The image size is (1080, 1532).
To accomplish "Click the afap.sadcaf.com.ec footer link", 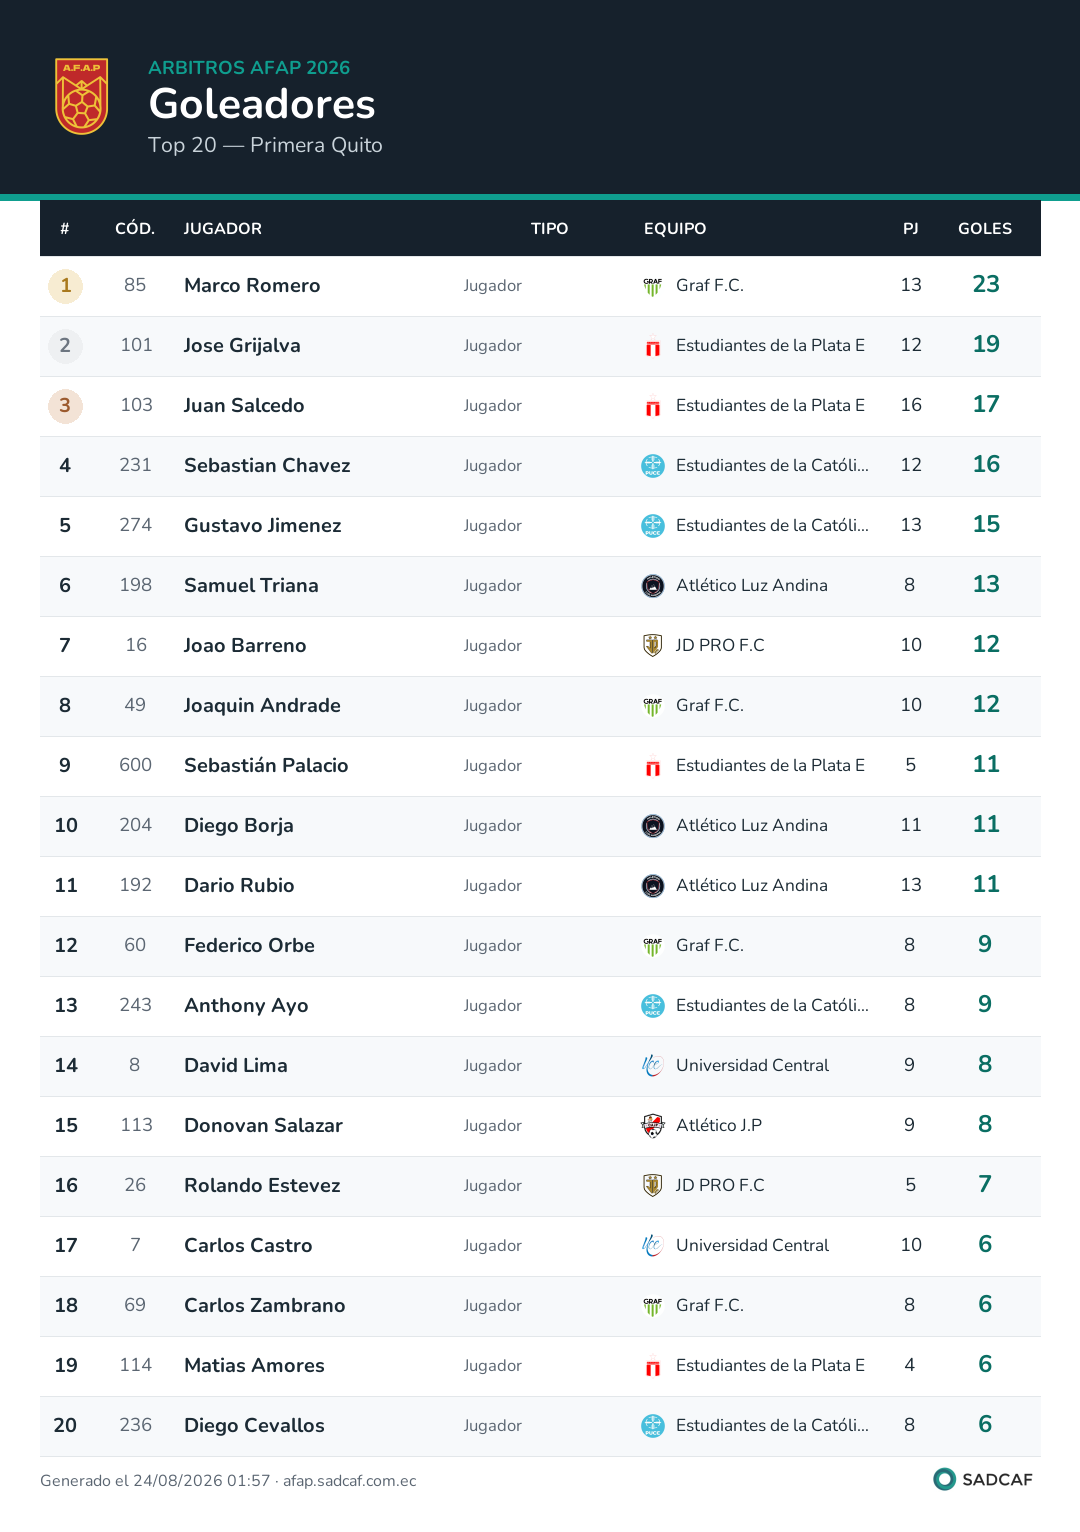I will point(350,1481).
